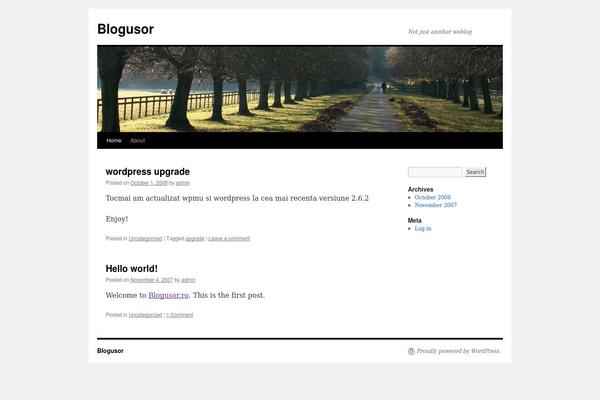
Task: Click the 'Enjoy!' paragraph text
Action: pos(117,219)
